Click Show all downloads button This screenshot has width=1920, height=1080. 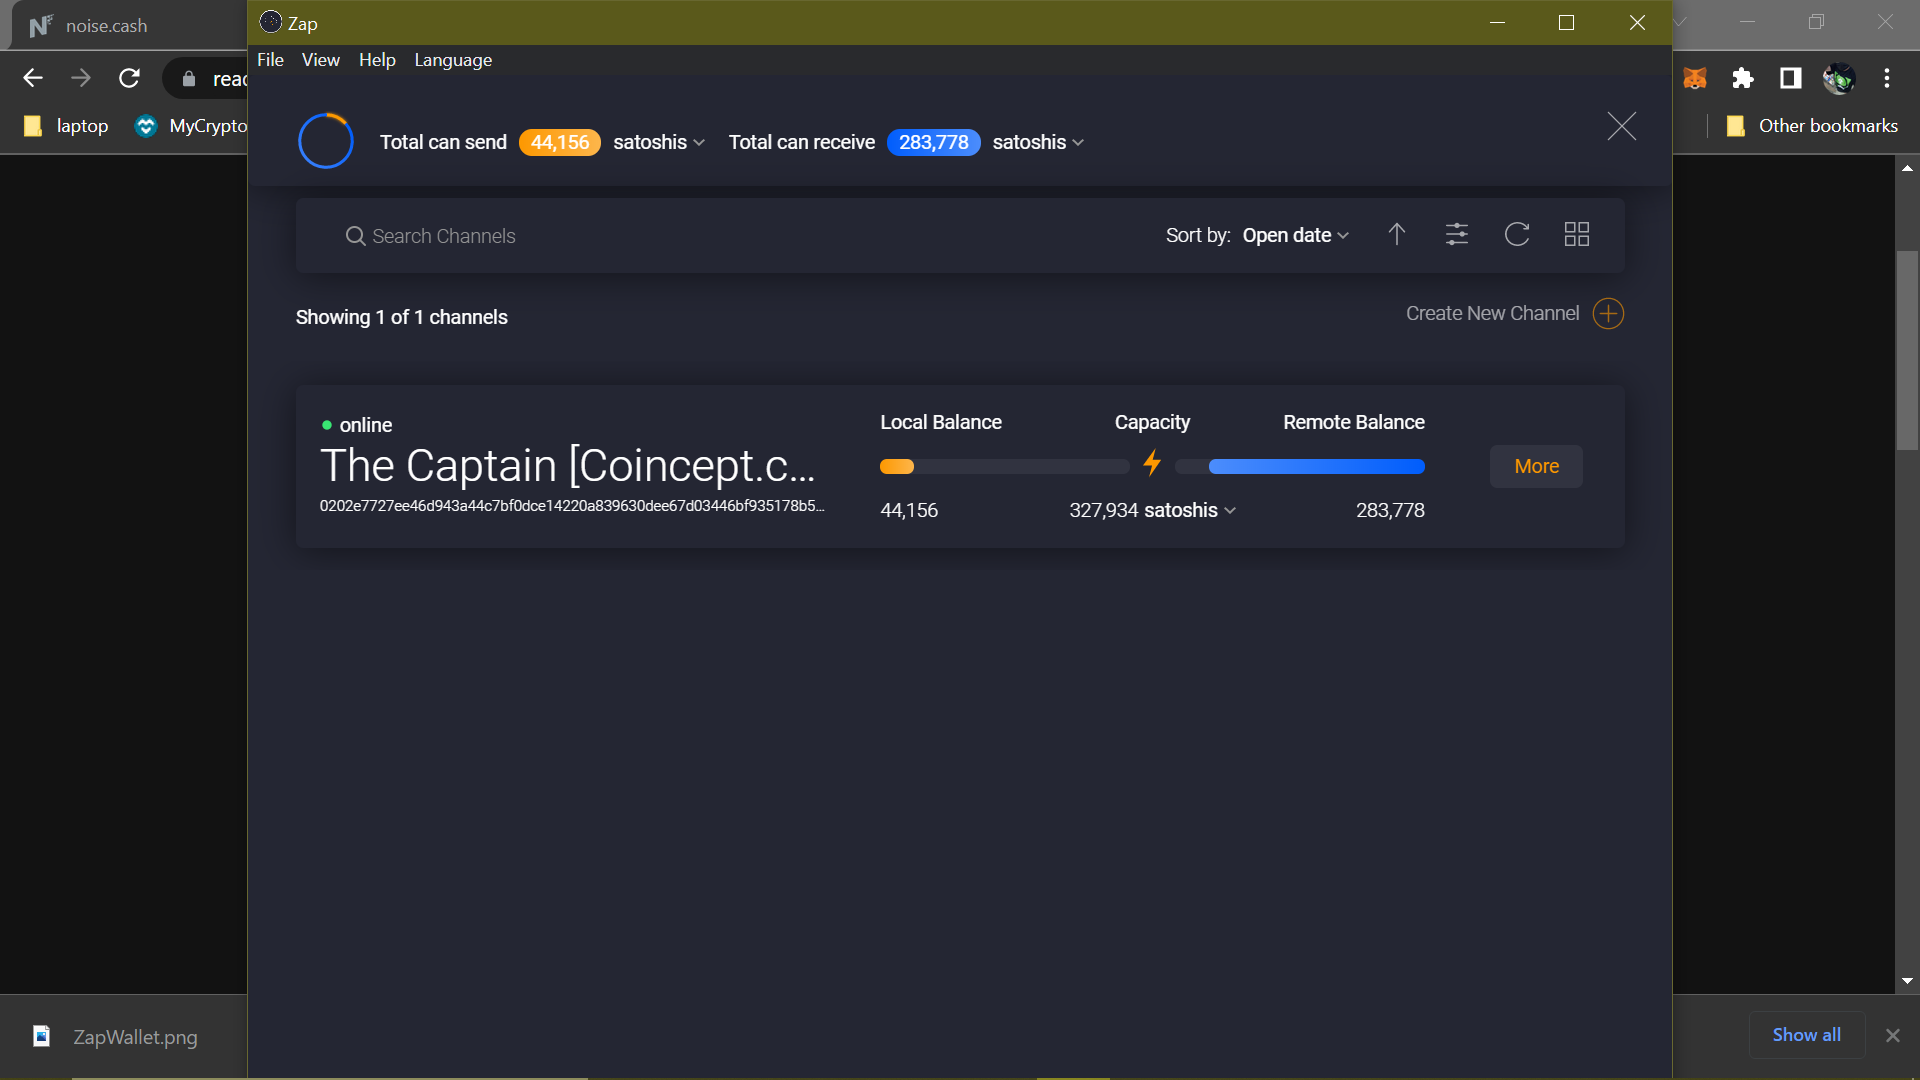pos(1806,1035)
